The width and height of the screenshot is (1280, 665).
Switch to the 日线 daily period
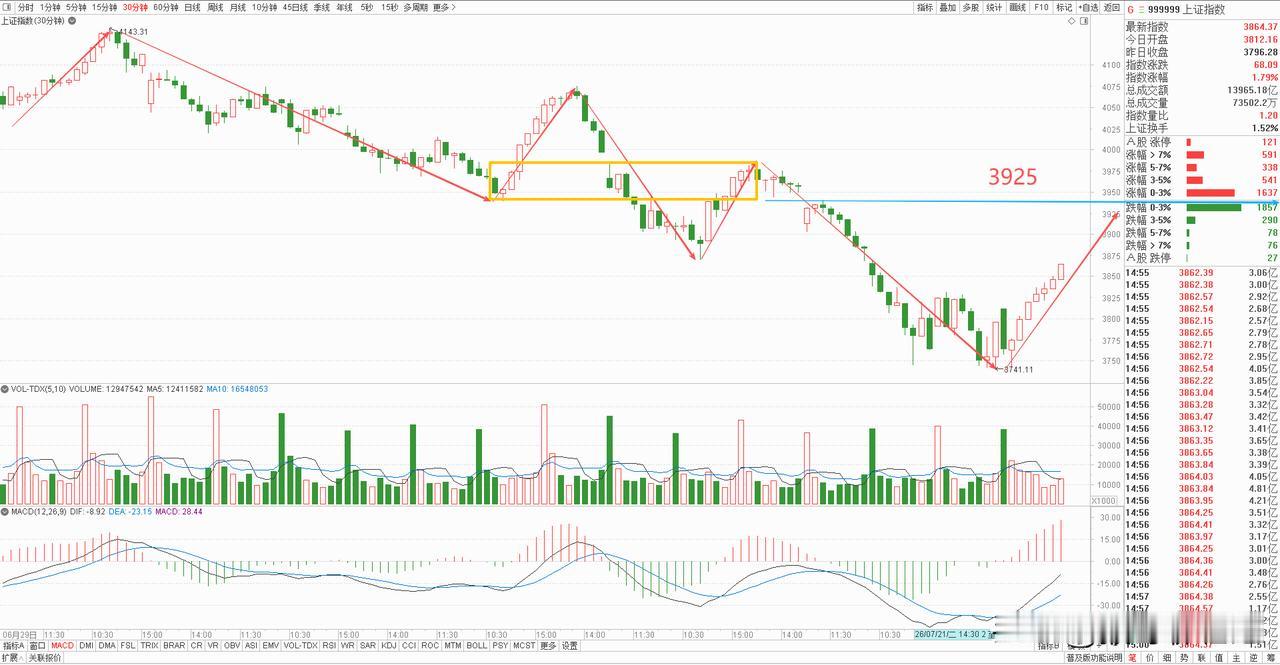coord(192,7)
